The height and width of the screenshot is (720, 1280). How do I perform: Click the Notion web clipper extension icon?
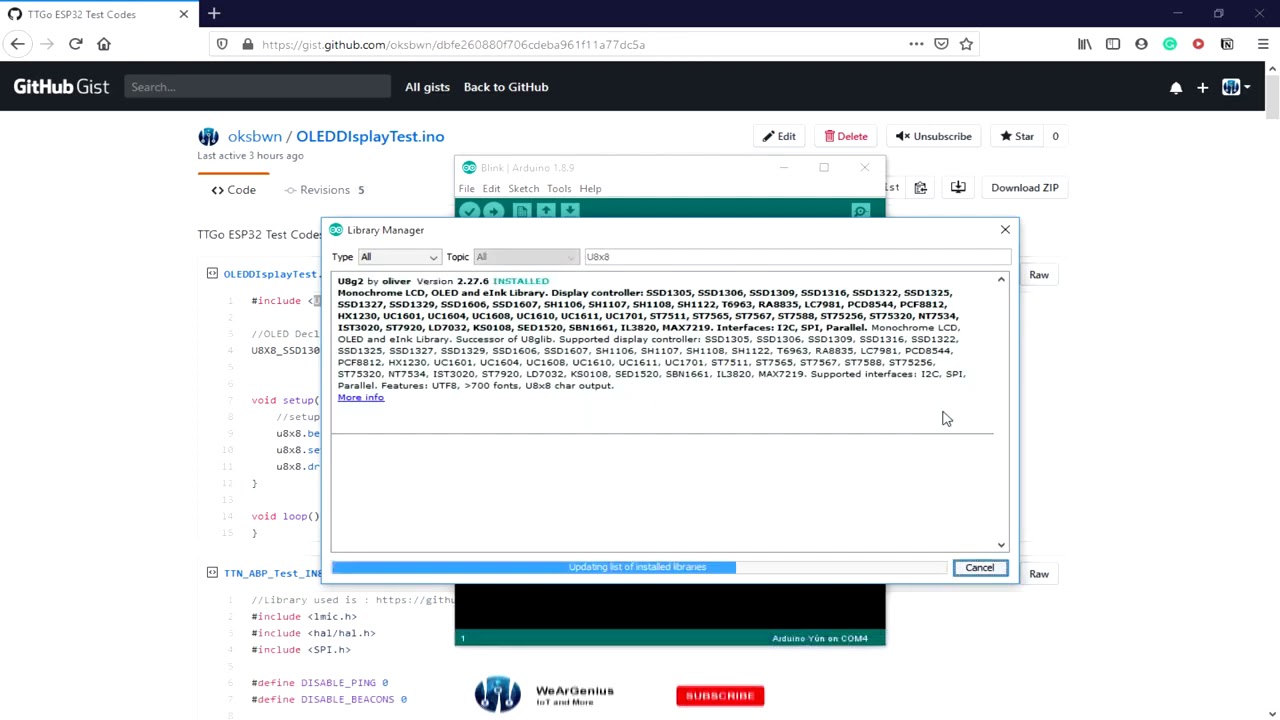(x=1227, y=44)
